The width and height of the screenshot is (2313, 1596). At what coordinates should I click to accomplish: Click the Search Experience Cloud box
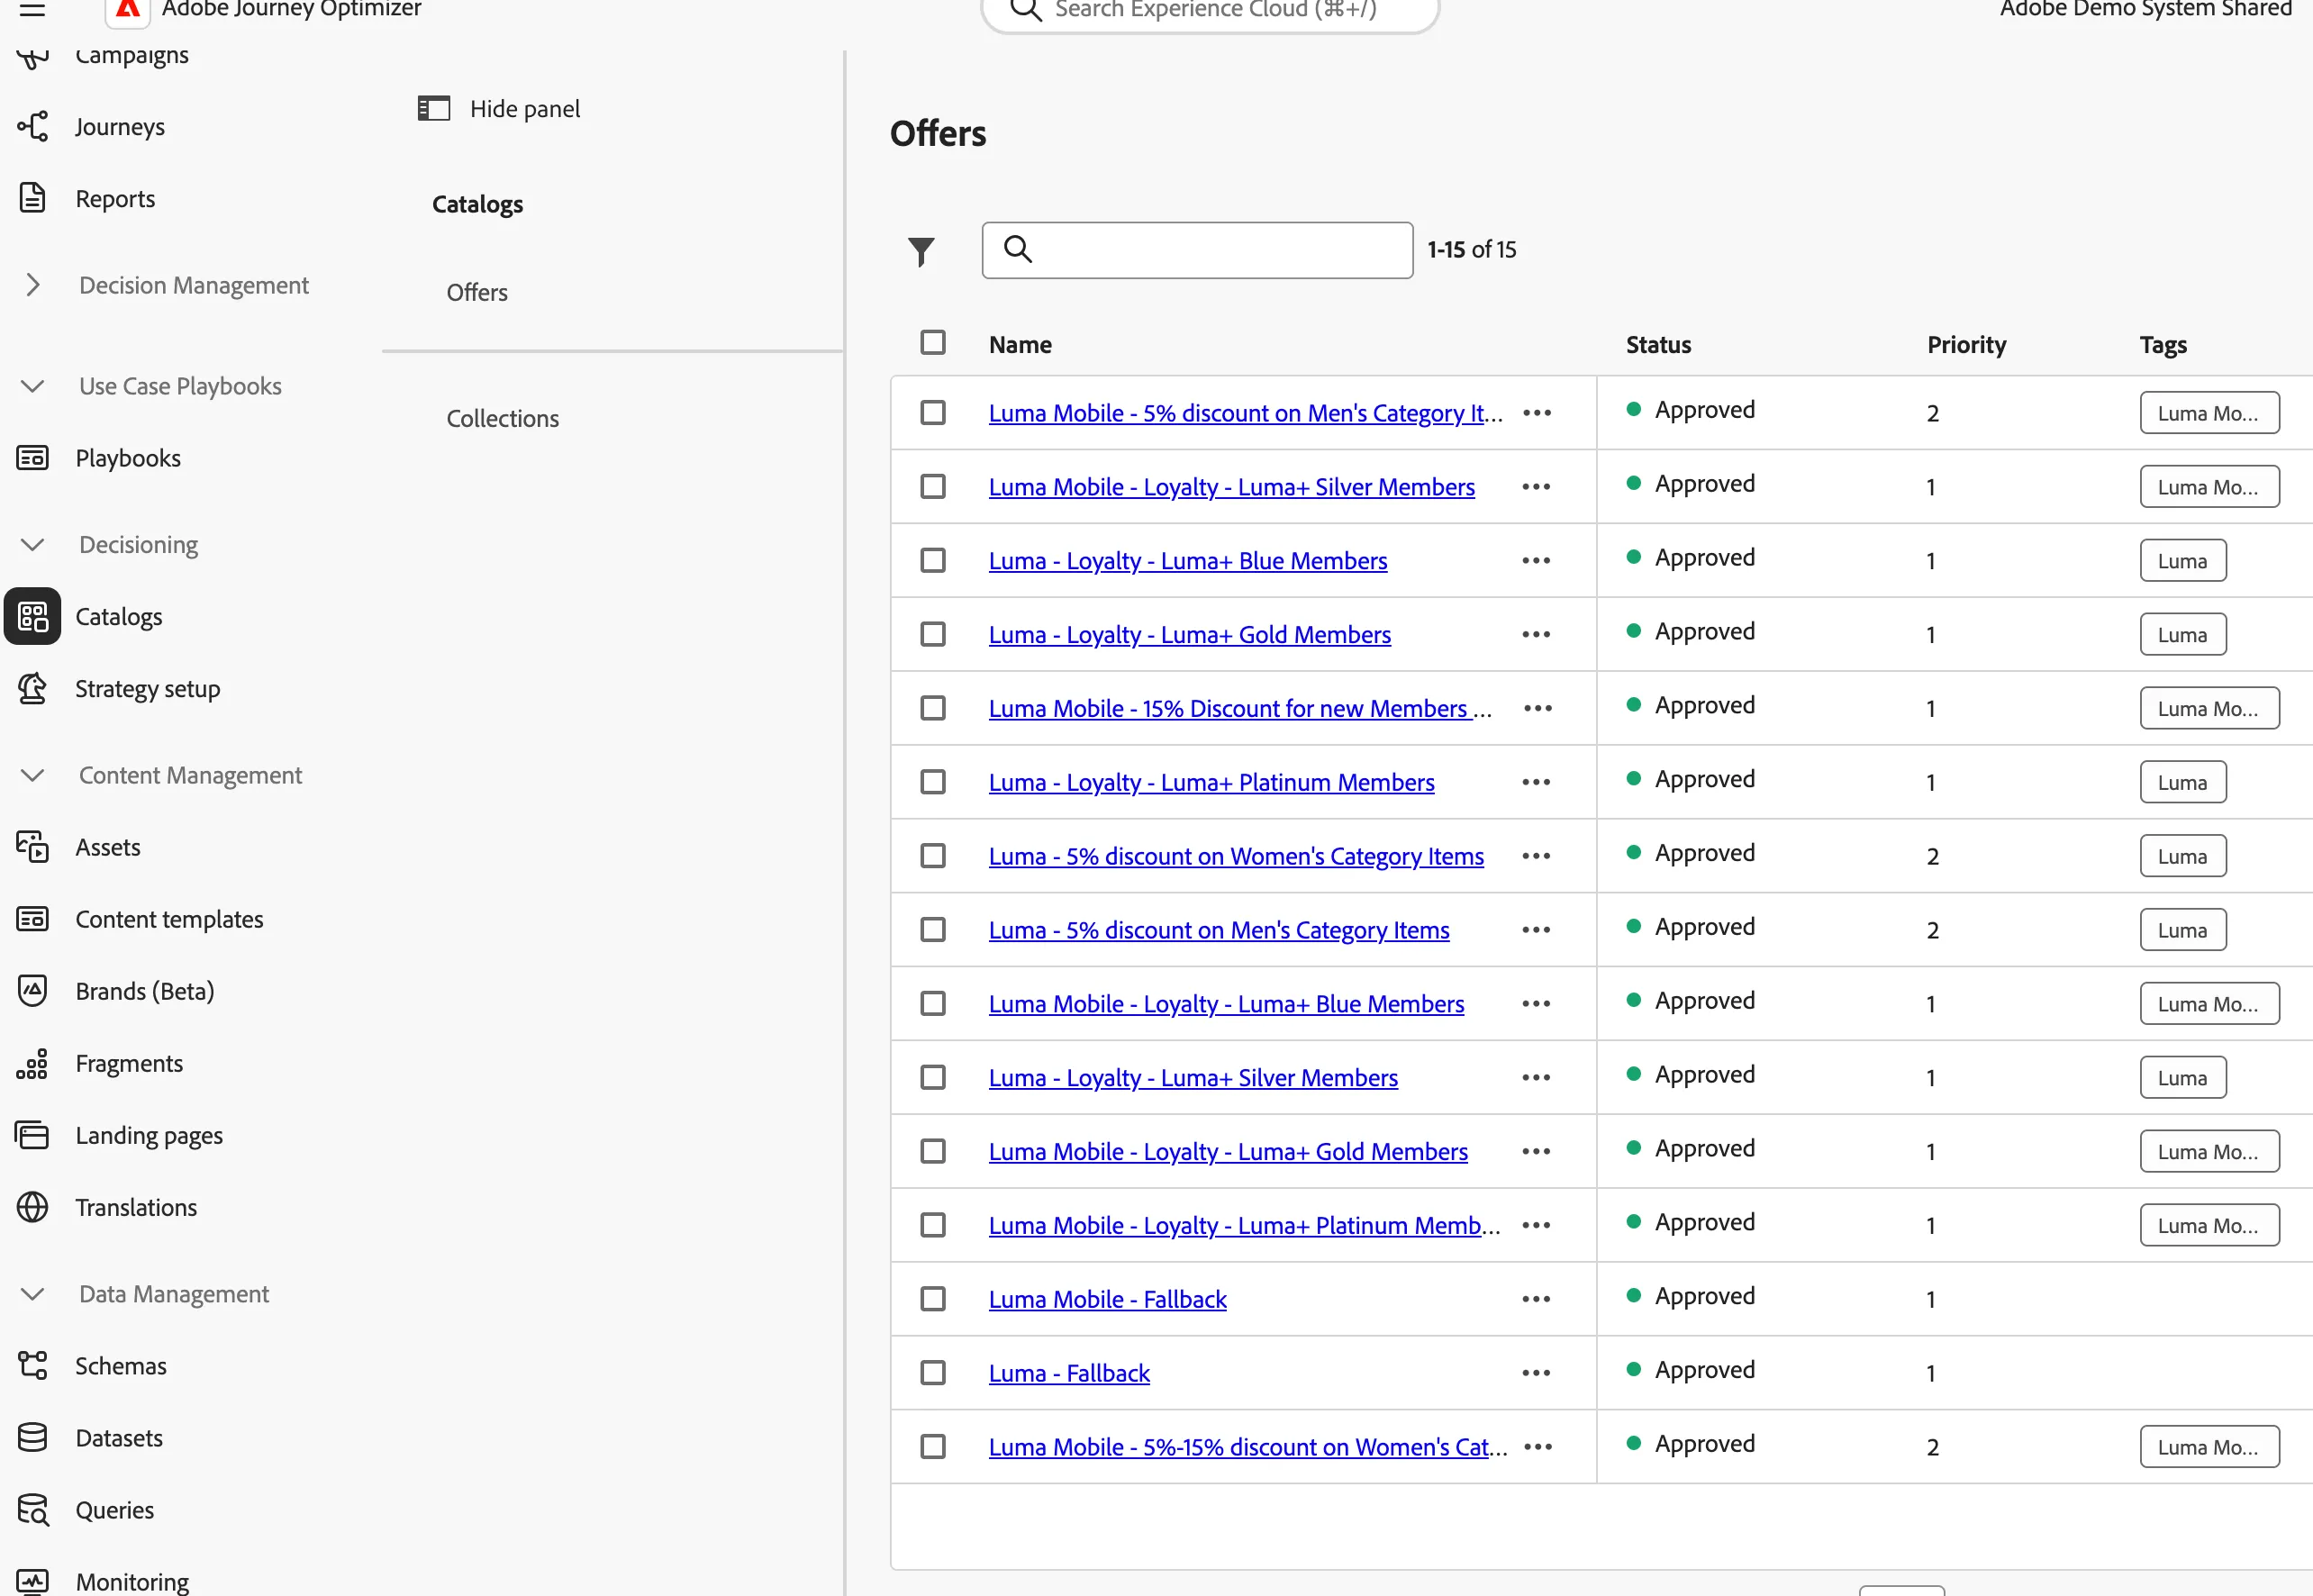tap(1210, 10)
